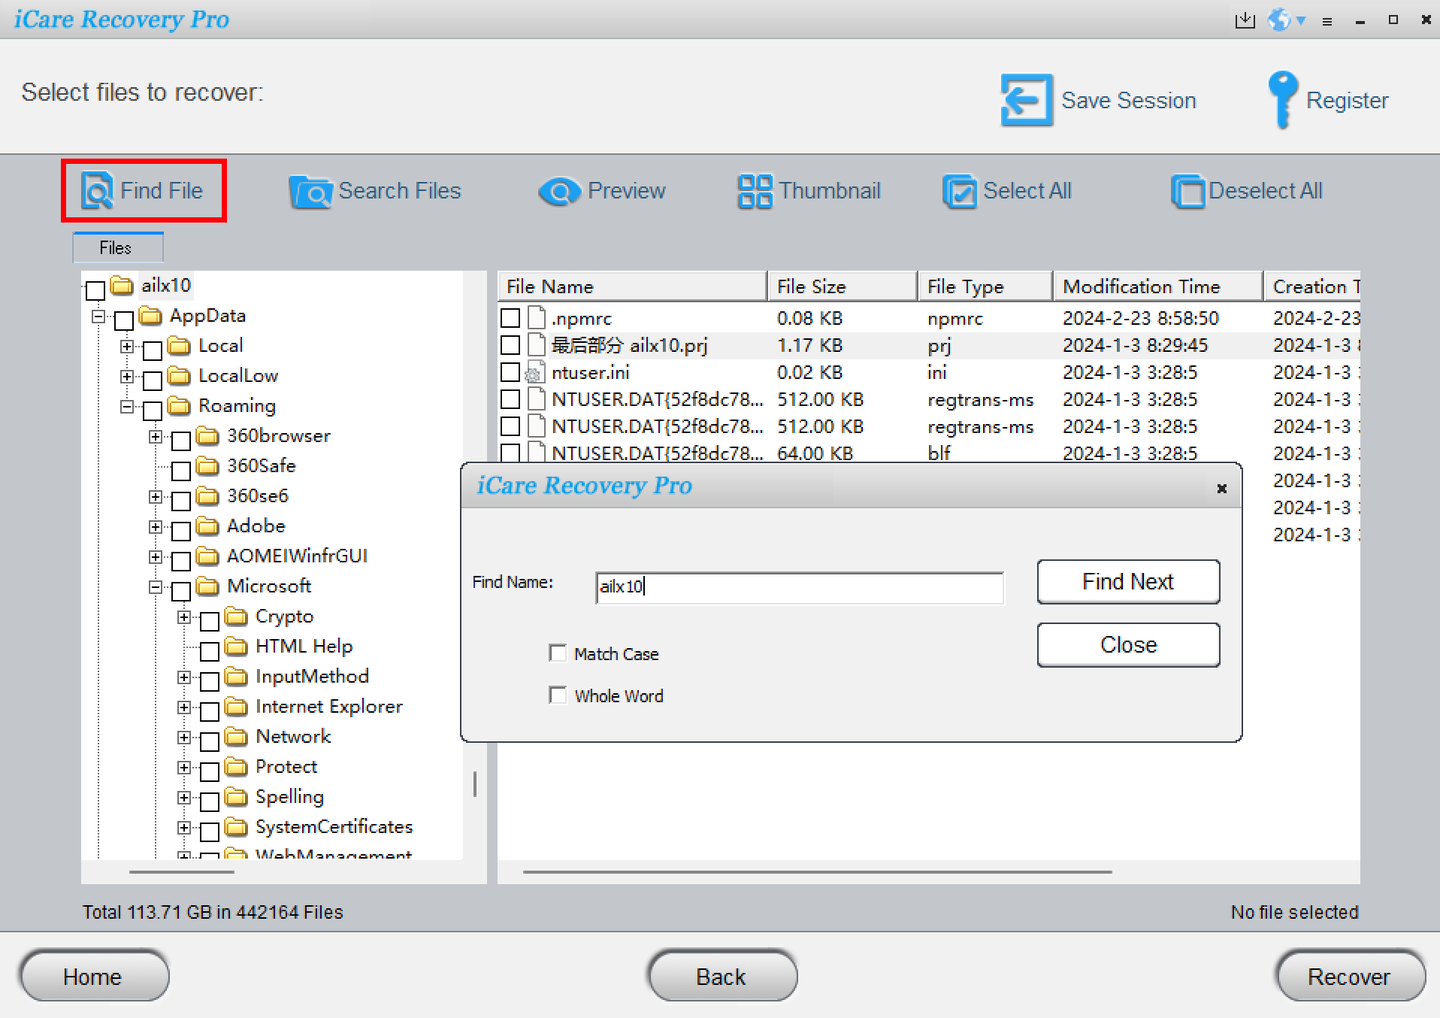
Task: Expand the Crypto folder under Microsoft
Action: [x=183, y=619]
